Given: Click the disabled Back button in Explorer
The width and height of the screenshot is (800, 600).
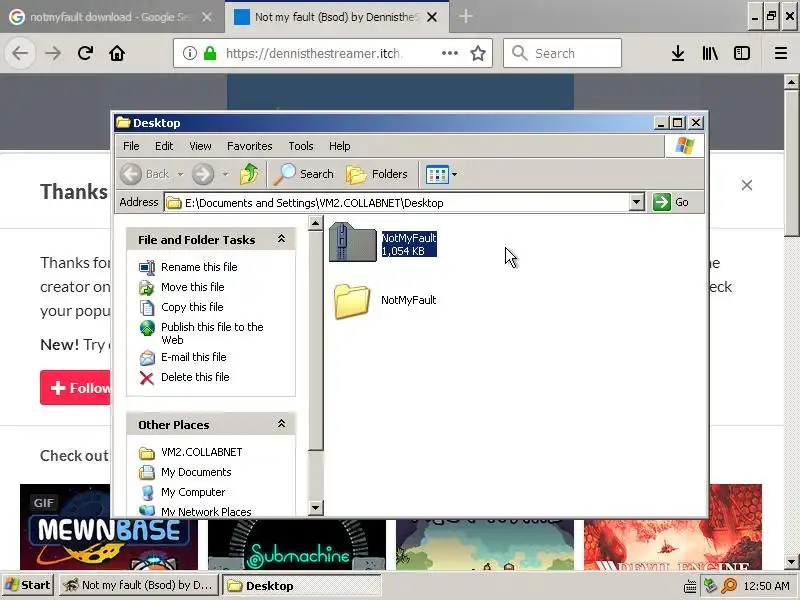Looking at the screenshot, I should [145, 174].
